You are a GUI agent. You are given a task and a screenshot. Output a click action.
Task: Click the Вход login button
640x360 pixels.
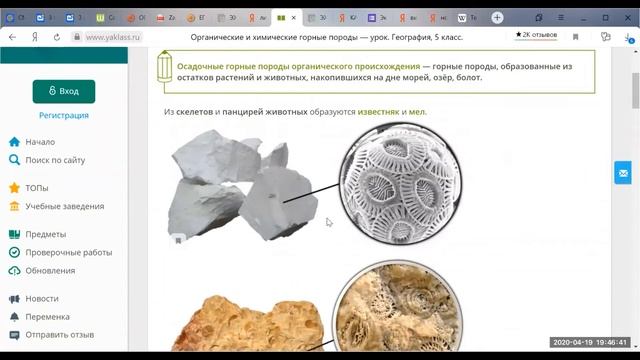point(64,91)
